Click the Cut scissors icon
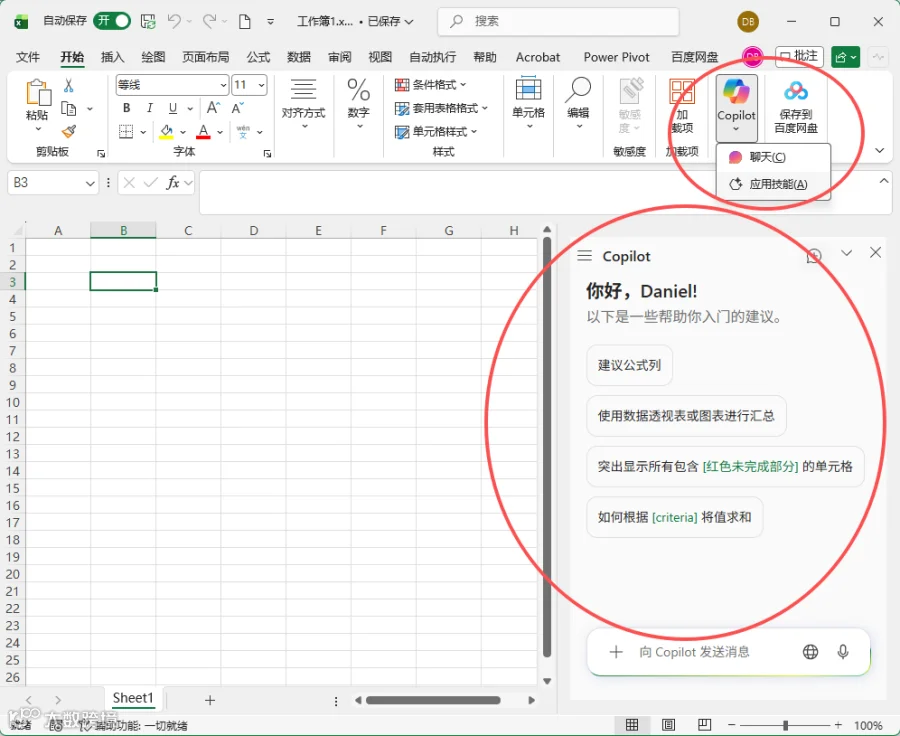The image size is (900, 736). coord(68,86)
